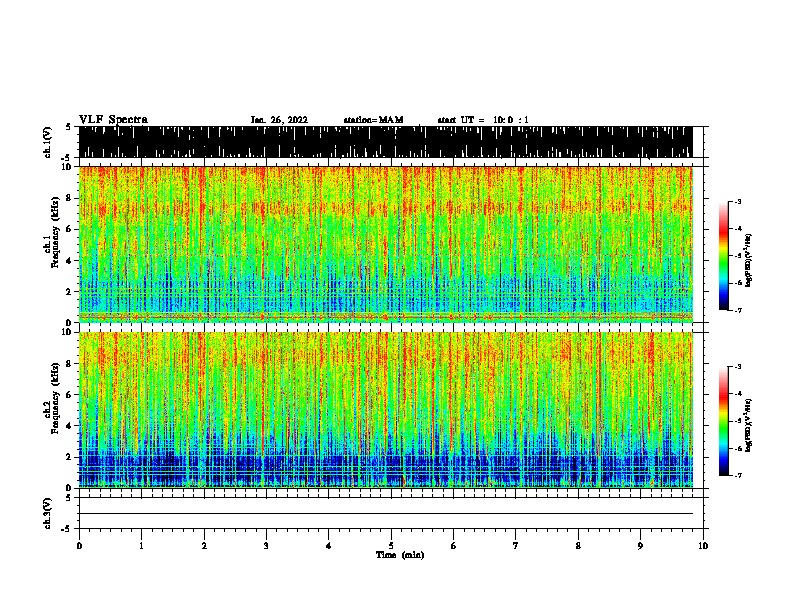Click the "-5" tick on ch.3(V) axis
Screen dimensions: 792x612
[67, 529]
